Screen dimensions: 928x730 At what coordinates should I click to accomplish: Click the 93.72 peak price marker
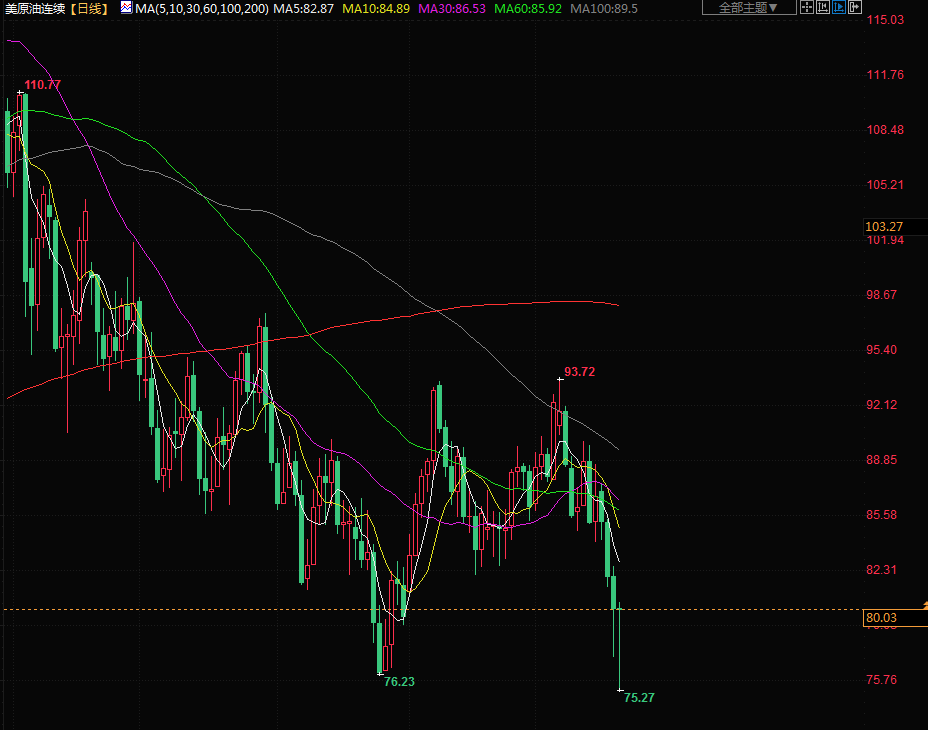tap(580, 372)
